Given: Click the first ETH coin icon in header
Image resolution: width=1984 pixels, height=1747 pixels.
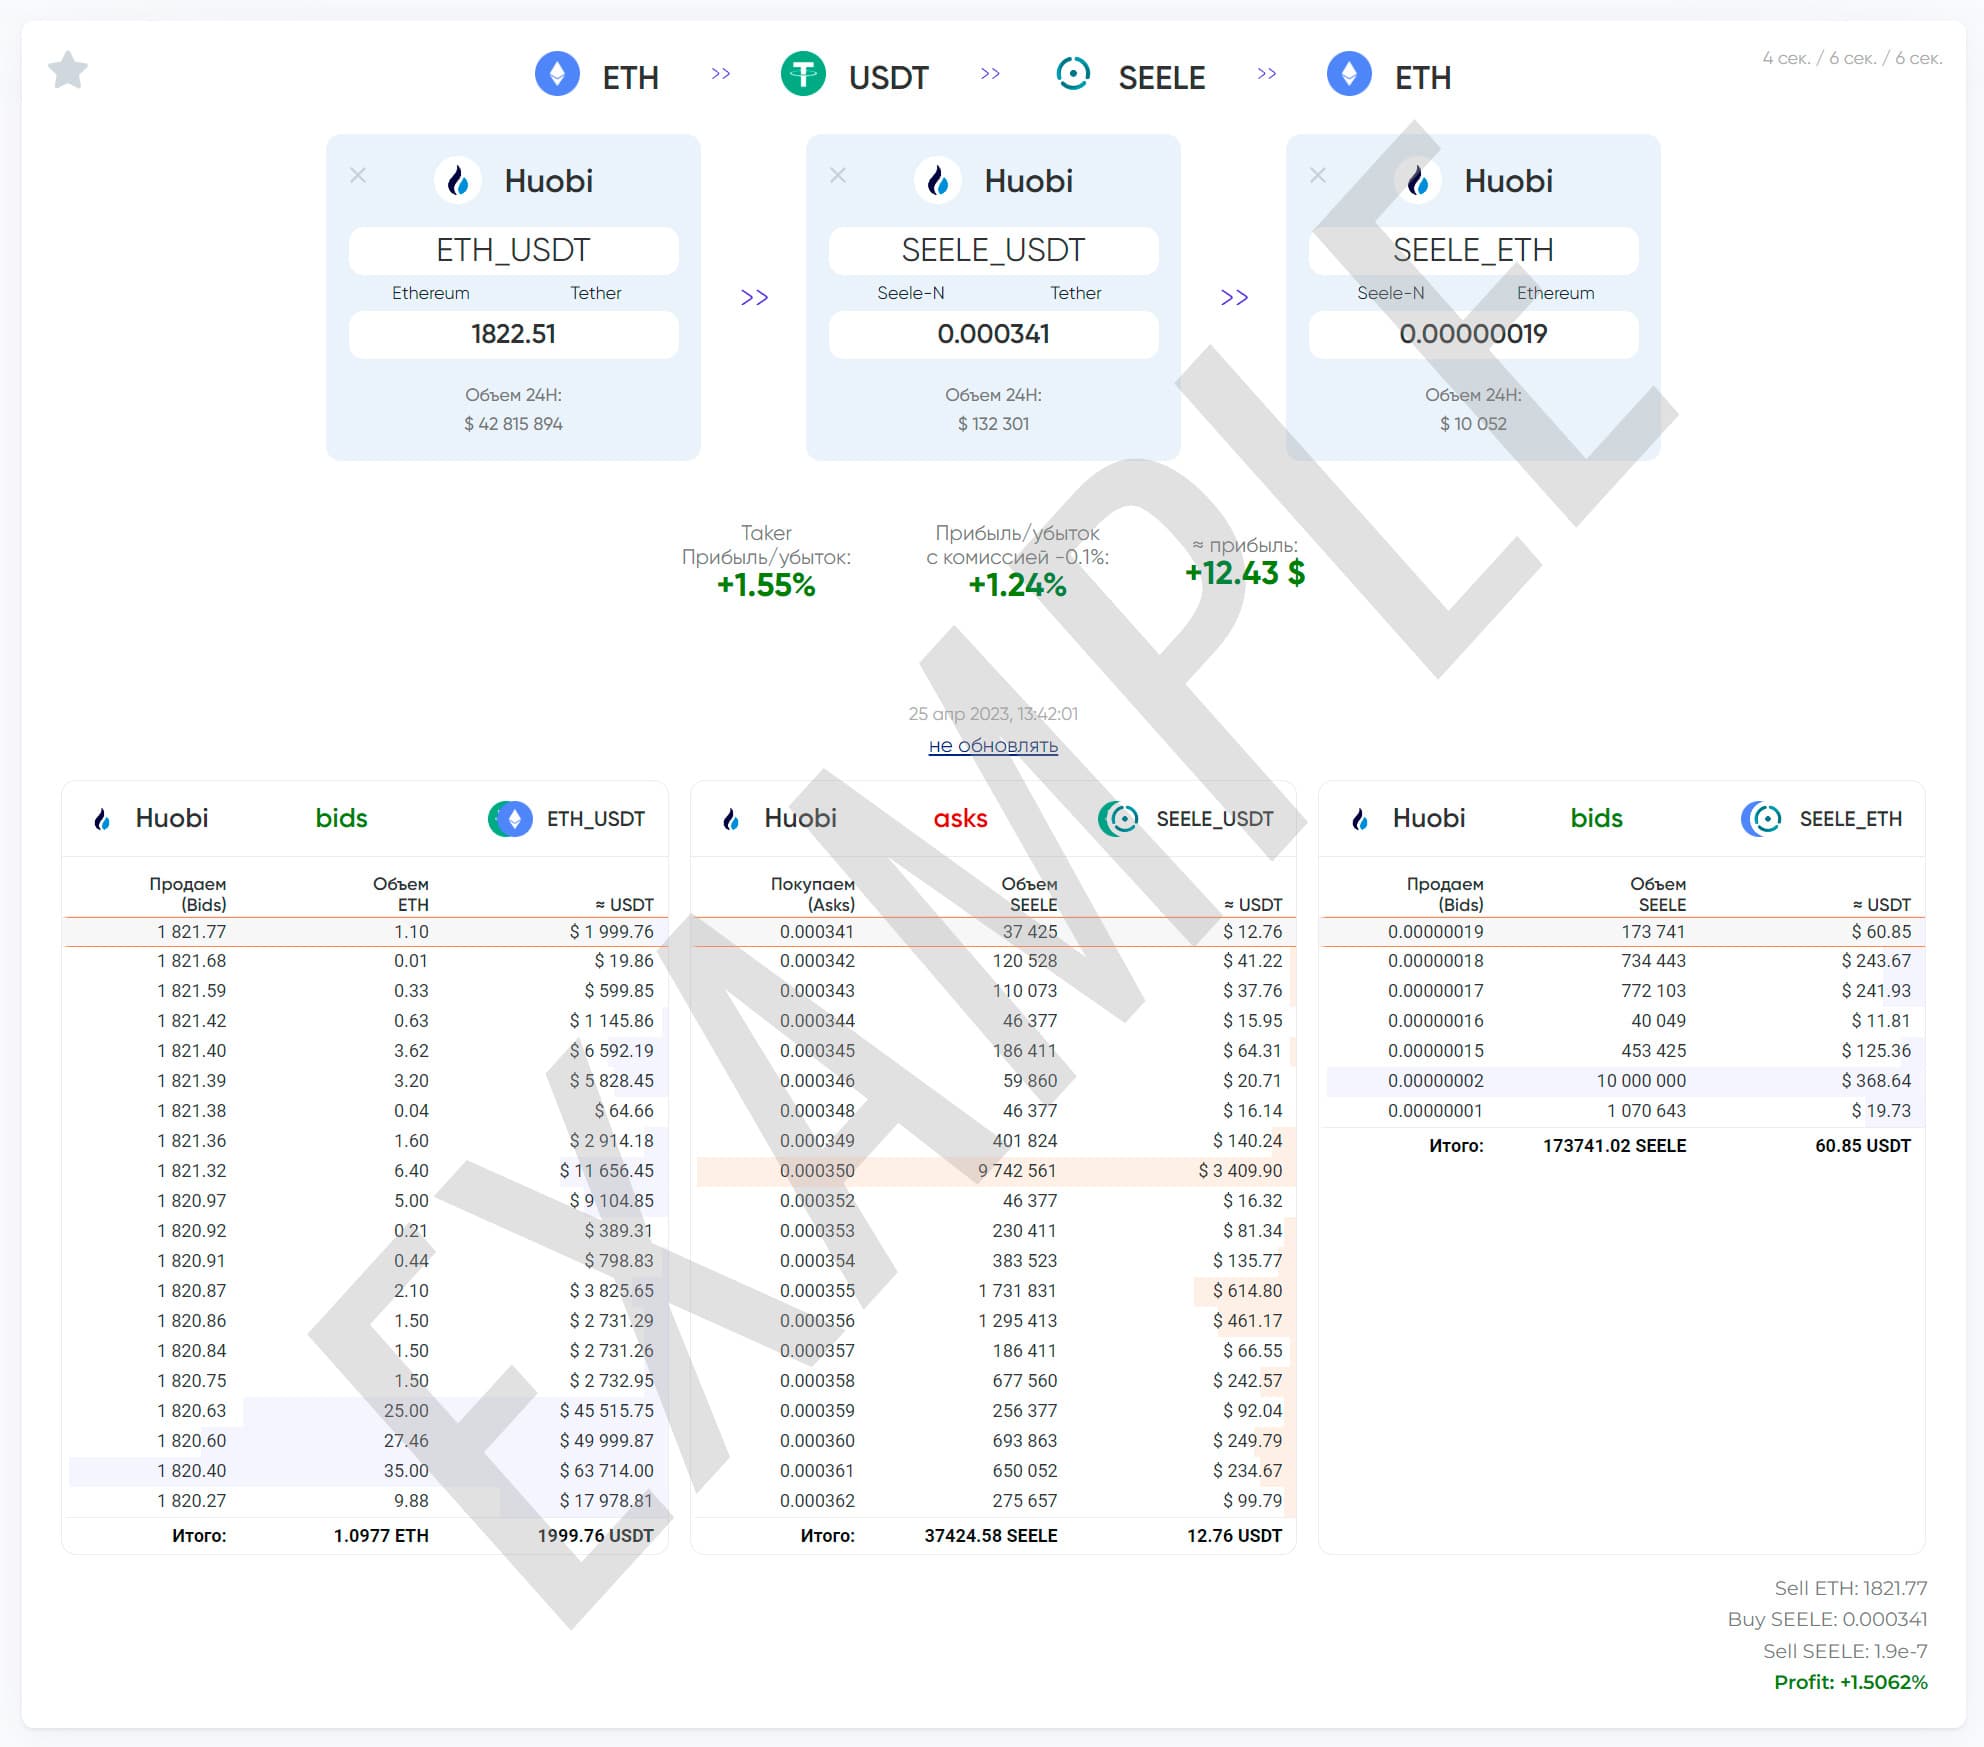Looking at the screenshot, I should [557, 74].
